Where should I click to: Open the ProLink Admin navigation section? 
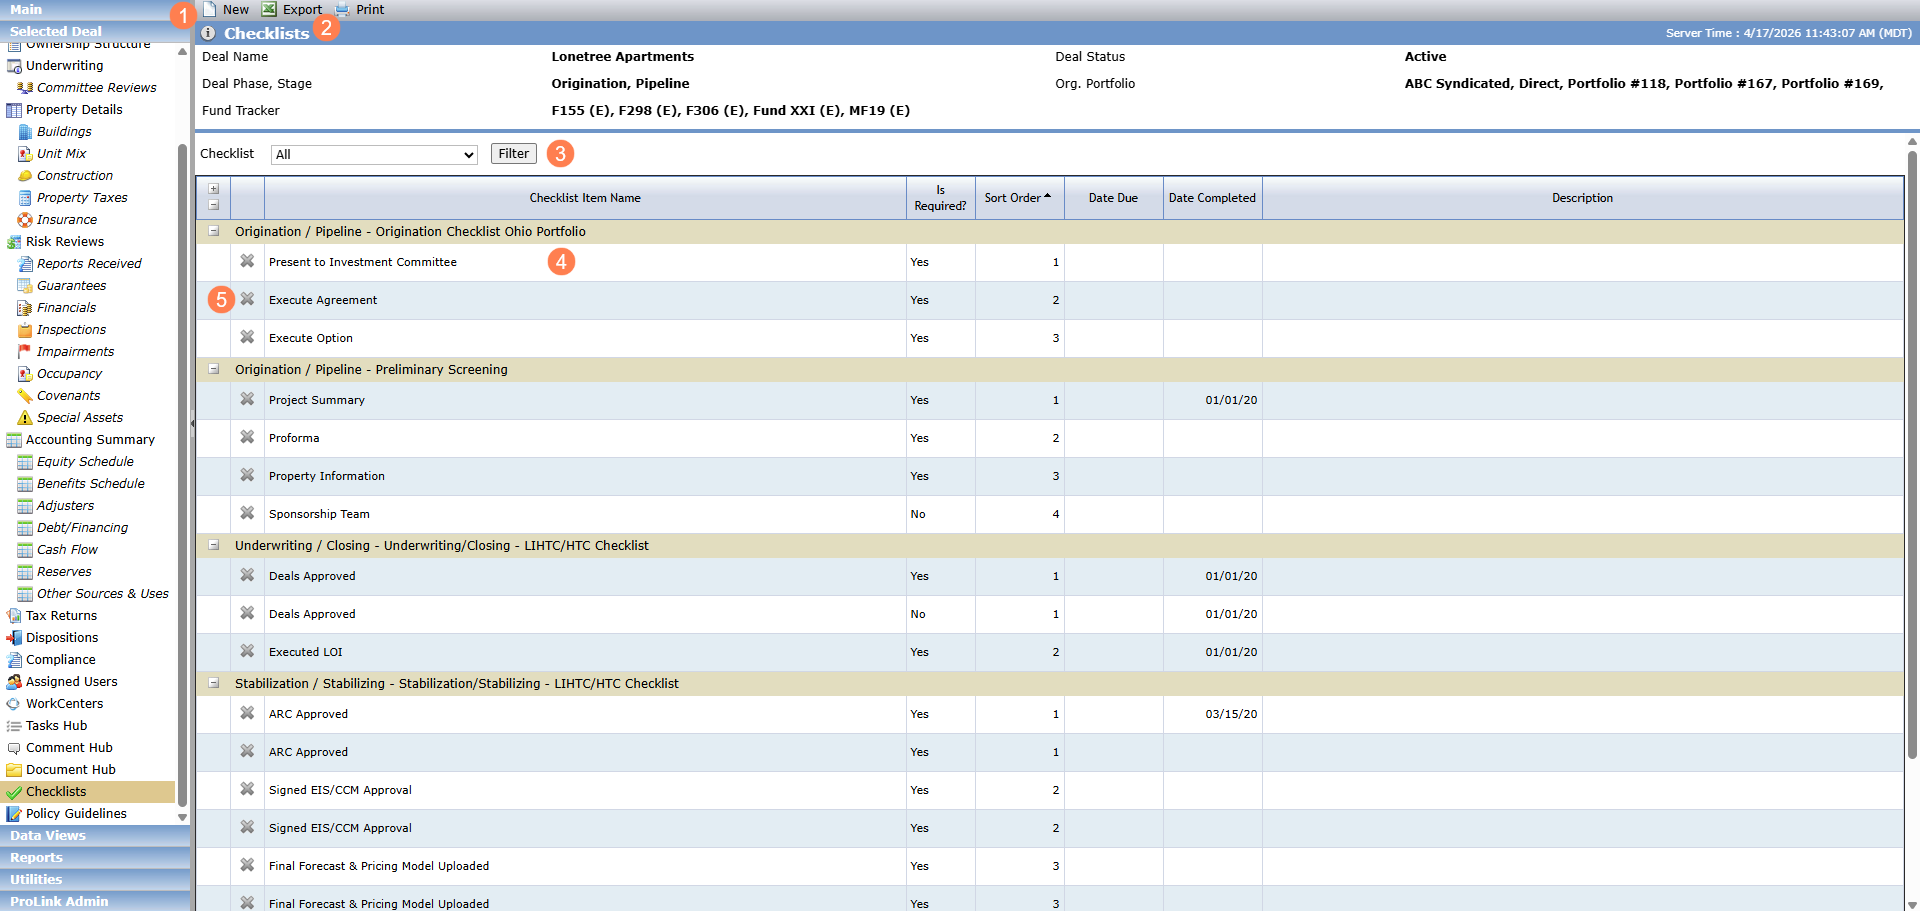[x=95, y=901]
